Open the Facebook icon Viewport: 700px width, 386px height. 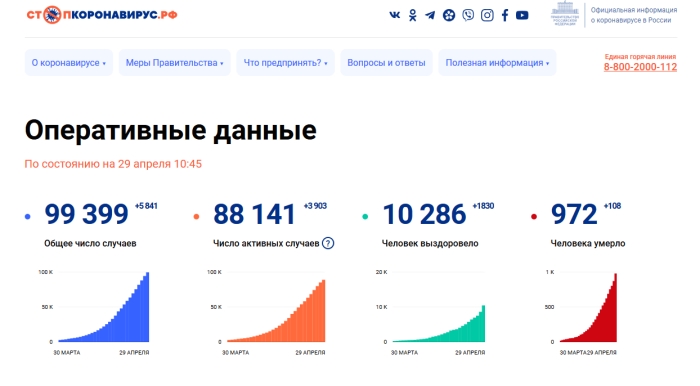(505, 15)
